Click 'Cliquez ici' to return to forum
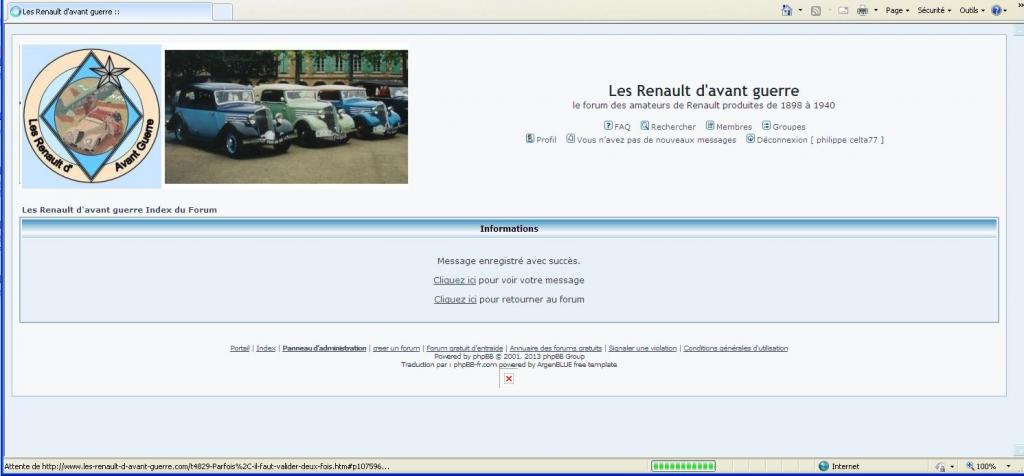 (455, 300)
